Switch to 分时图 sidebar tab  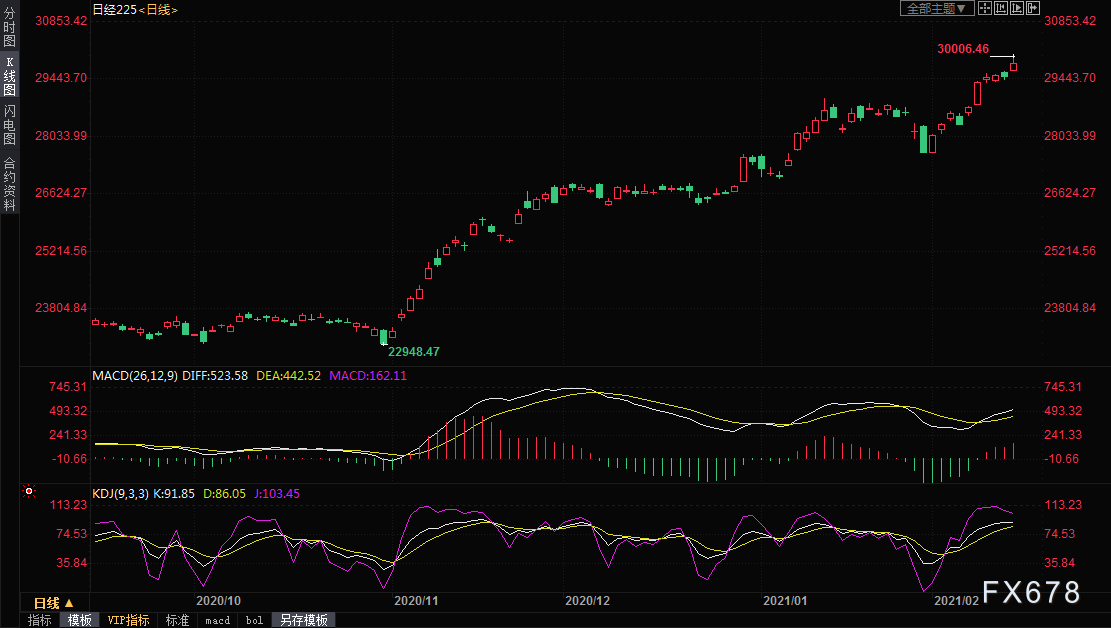[9, 26]
